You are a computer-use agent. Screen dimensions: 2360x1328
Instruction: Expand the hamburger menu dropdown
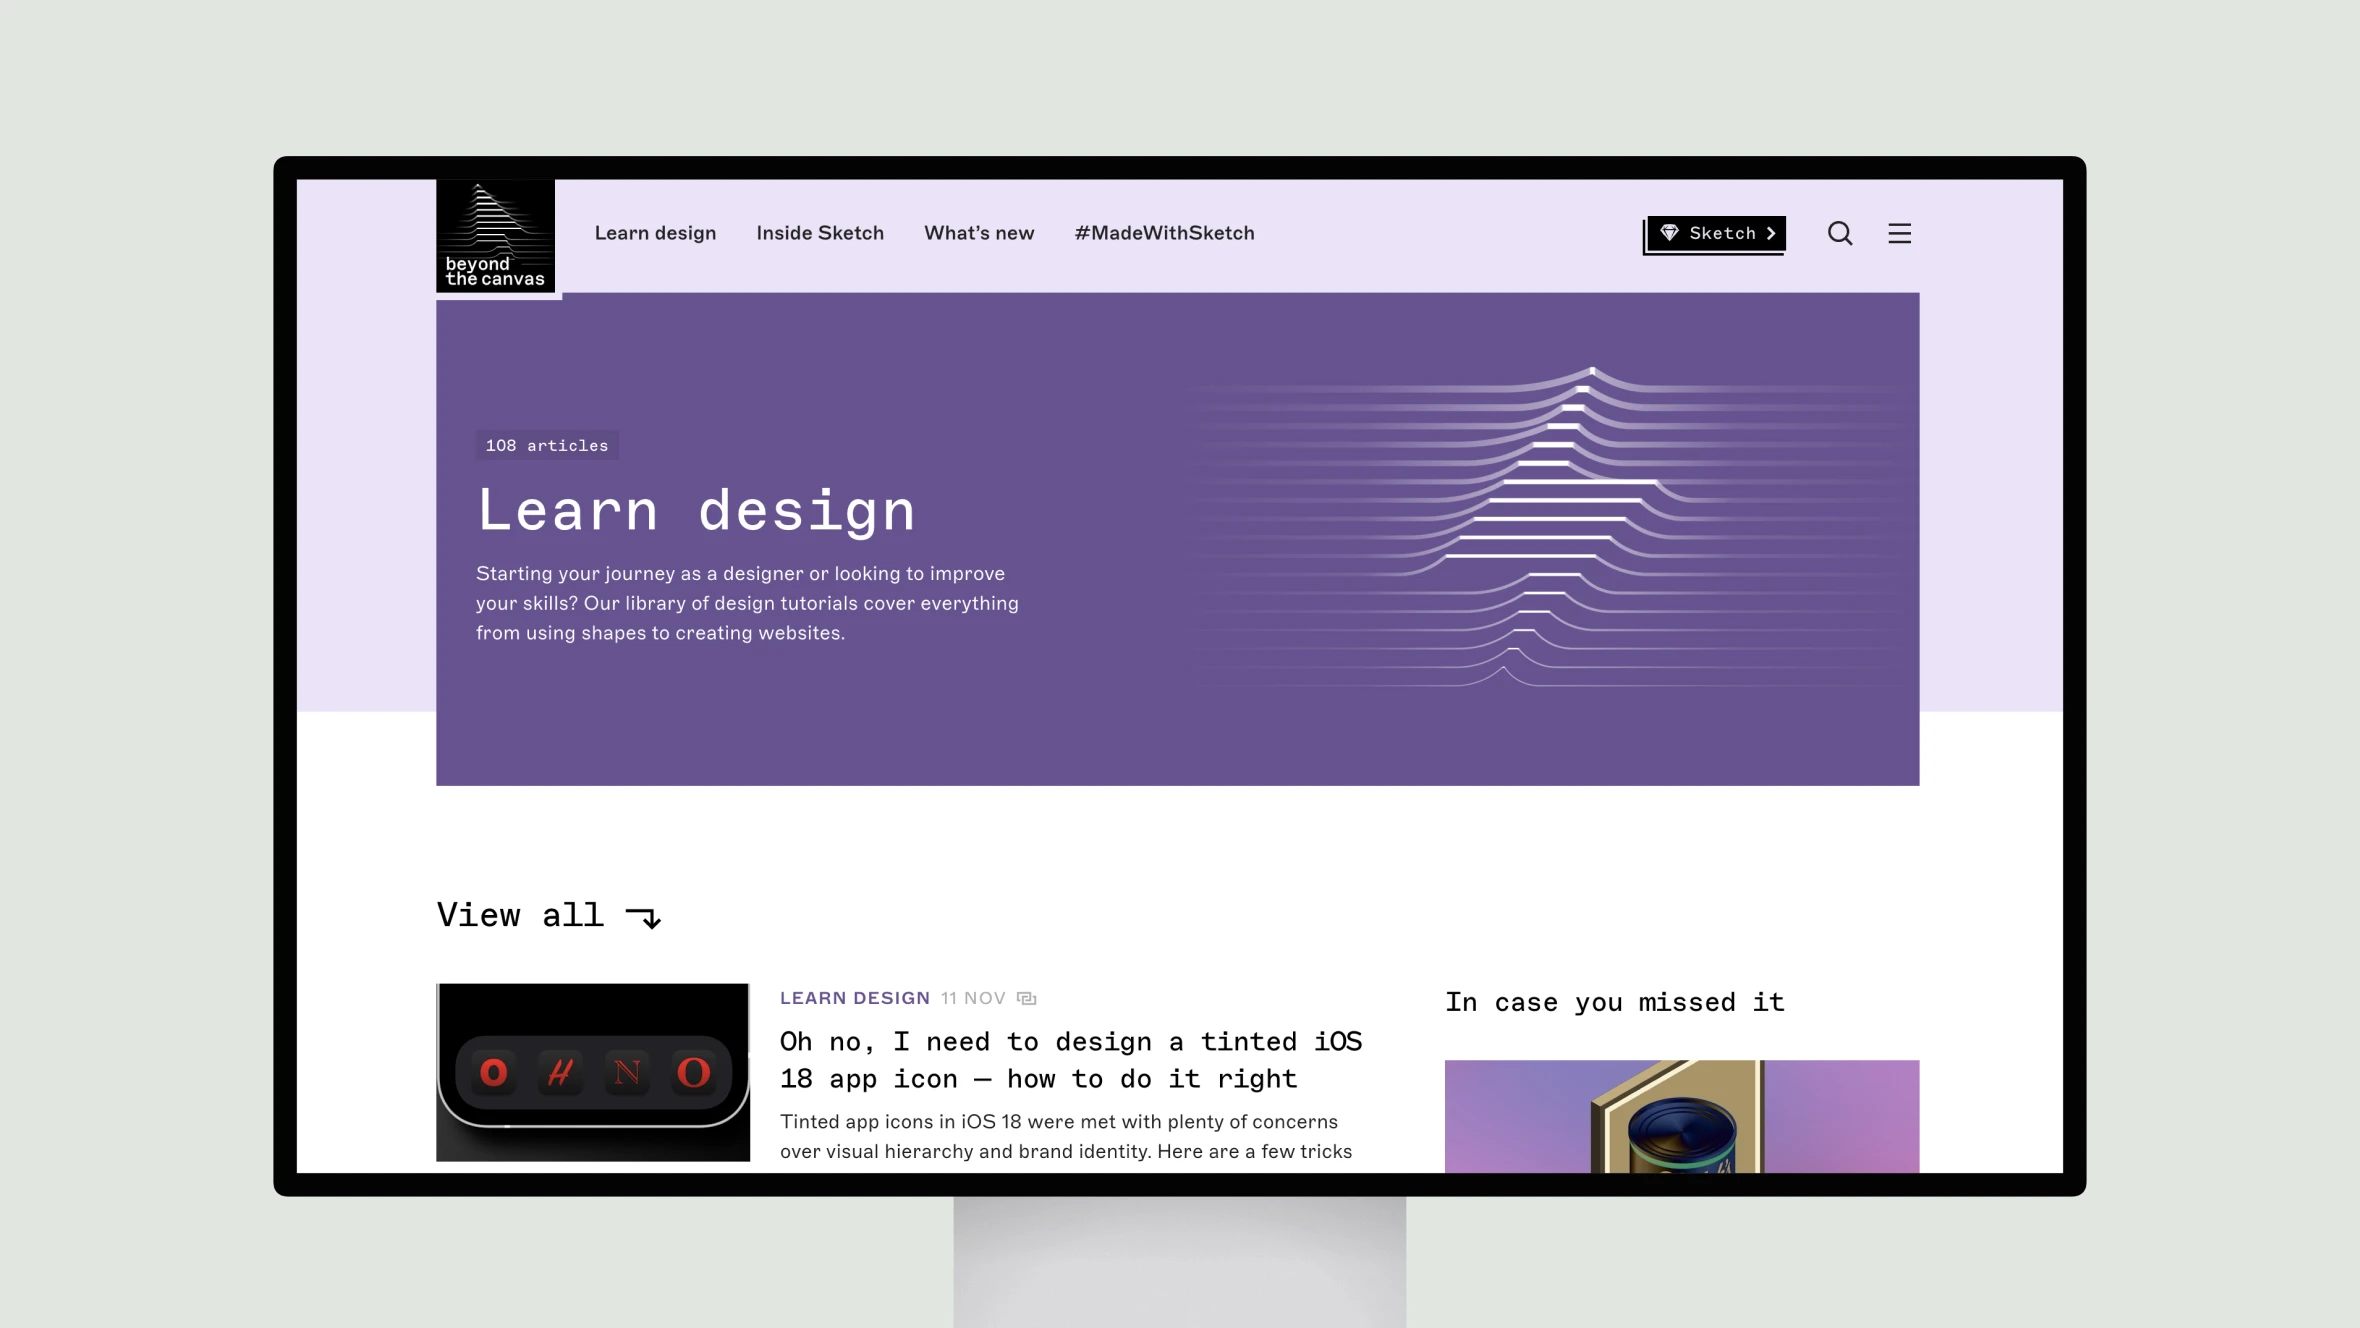[1900, 233]
